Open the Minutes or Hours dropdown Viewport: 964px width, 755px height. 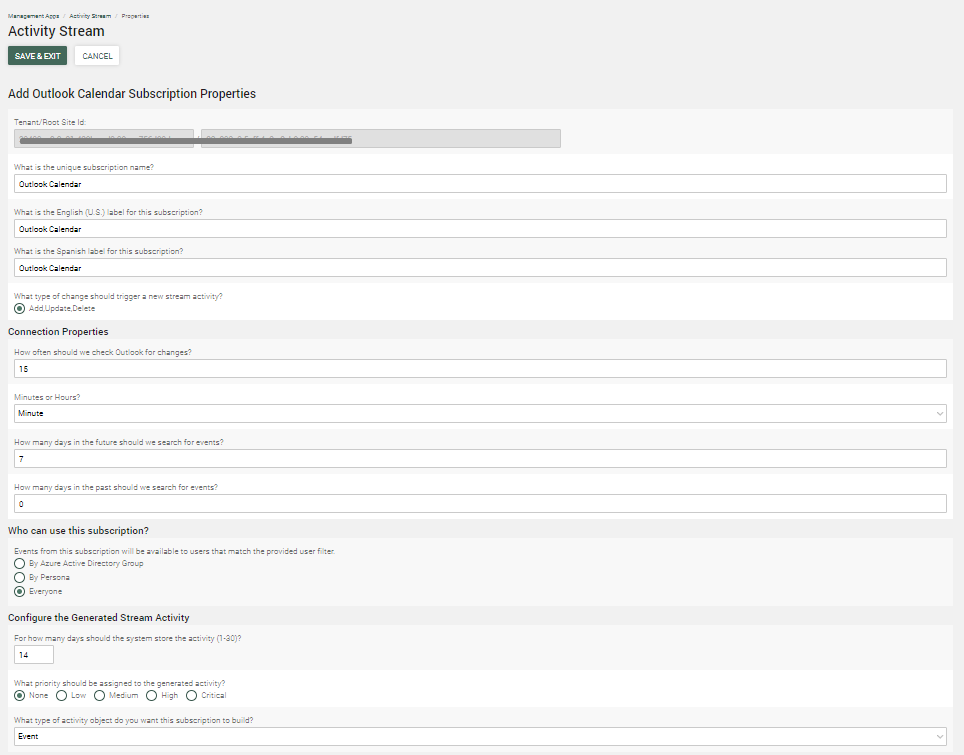click(480, 413)
